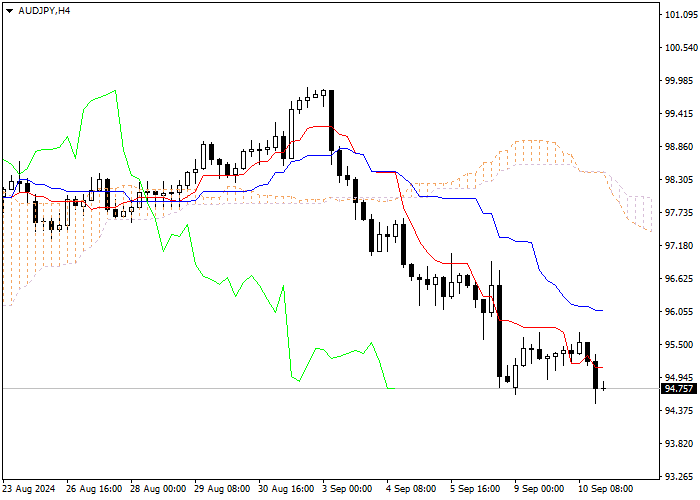Click the 30 Aug 16:00 time label
The width and height of the screenshot is (700, 500).
pyautogui.click(x=287, y=489)
